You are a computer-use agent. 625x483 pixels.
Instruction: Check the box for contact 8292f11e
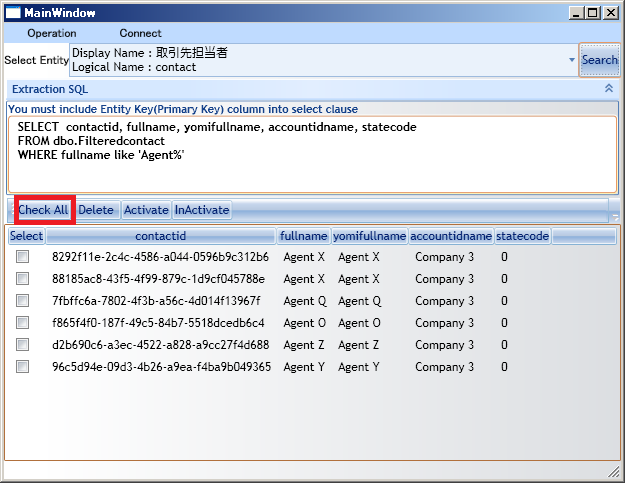22,257
